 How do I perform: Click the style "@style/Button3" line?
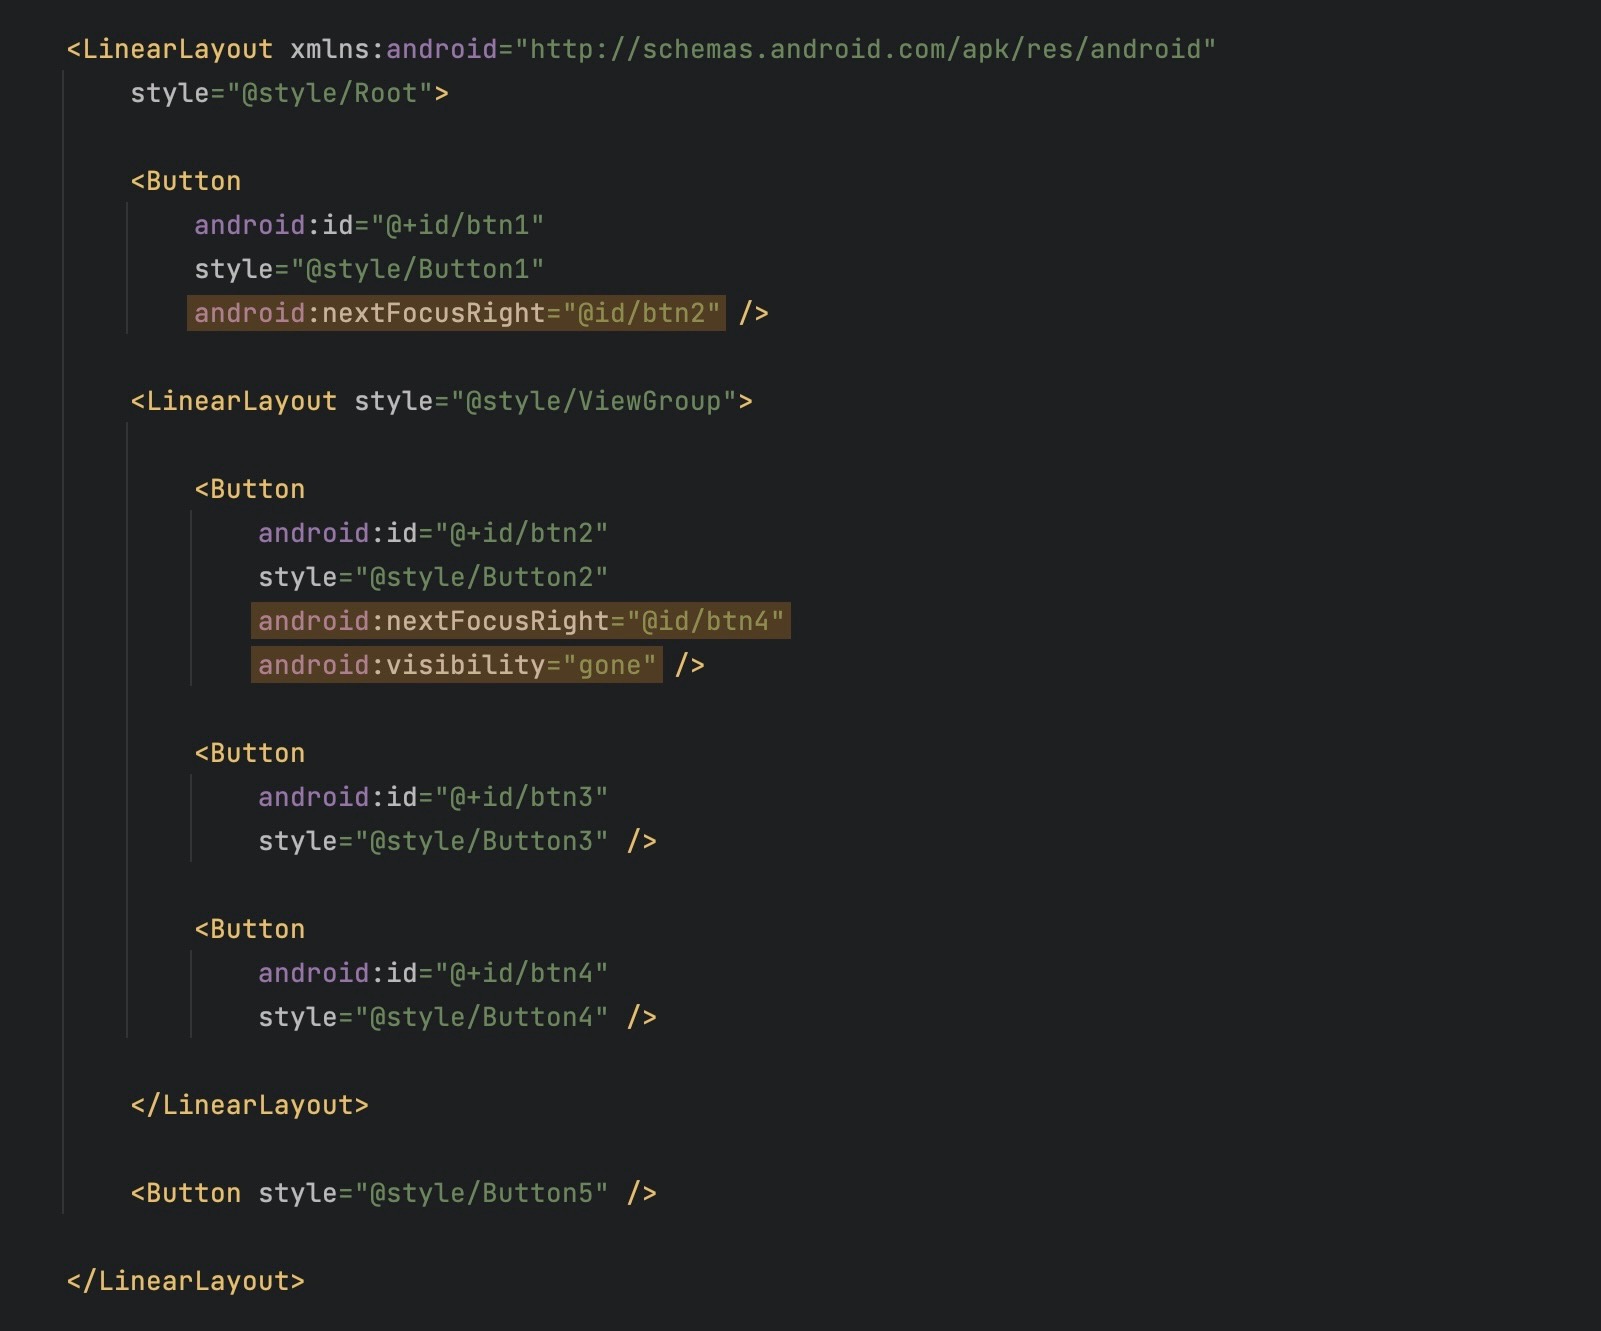tap(457, 841)
